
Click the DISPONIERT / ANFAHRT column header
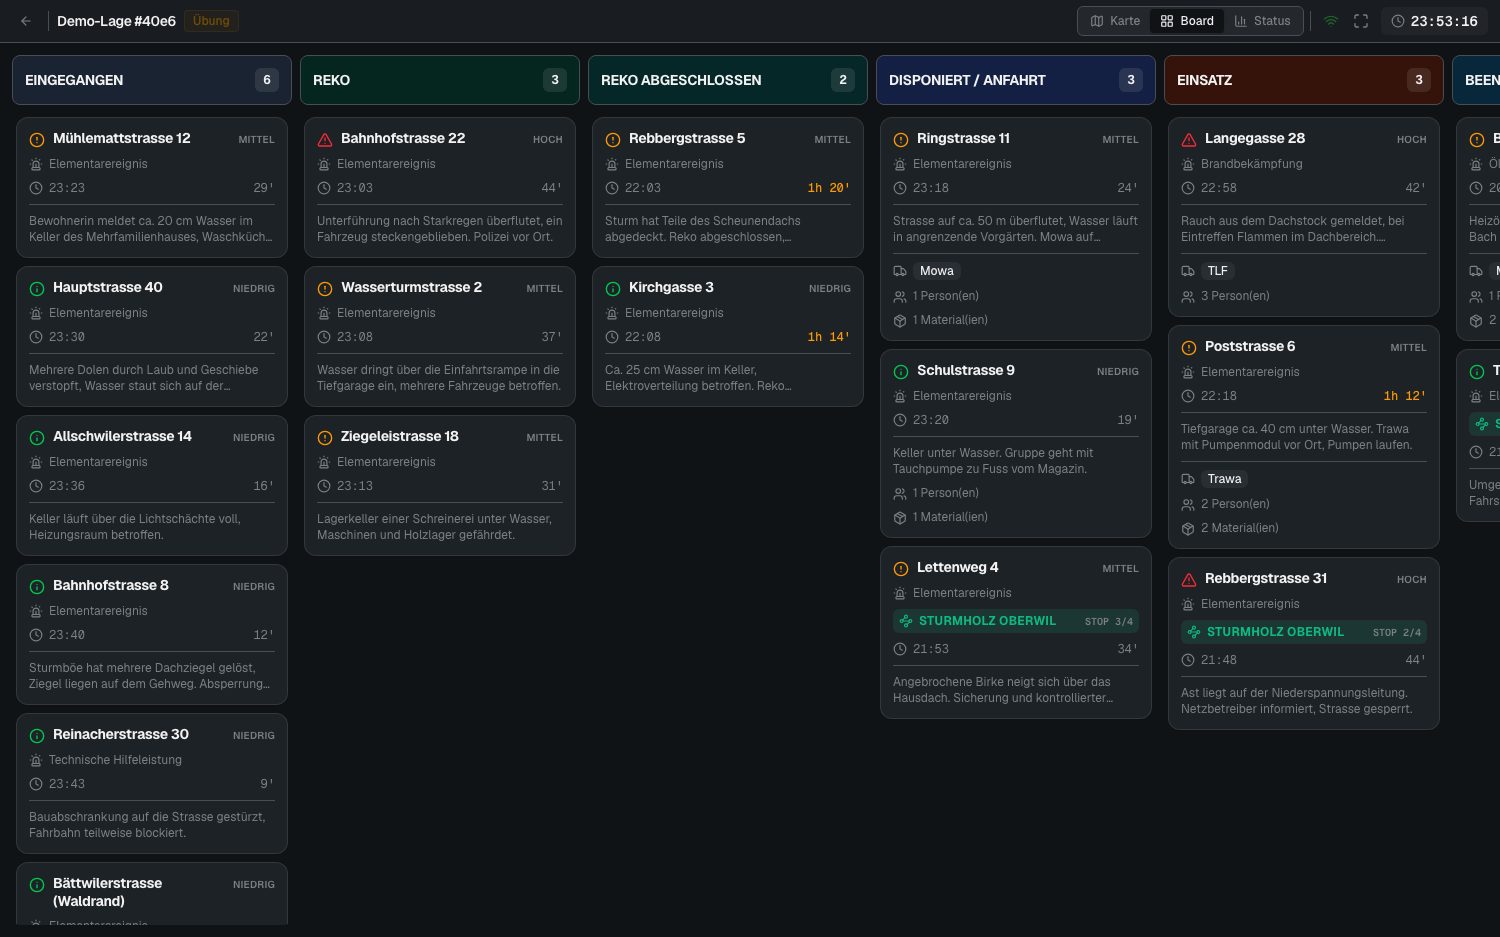point(1016,80)
